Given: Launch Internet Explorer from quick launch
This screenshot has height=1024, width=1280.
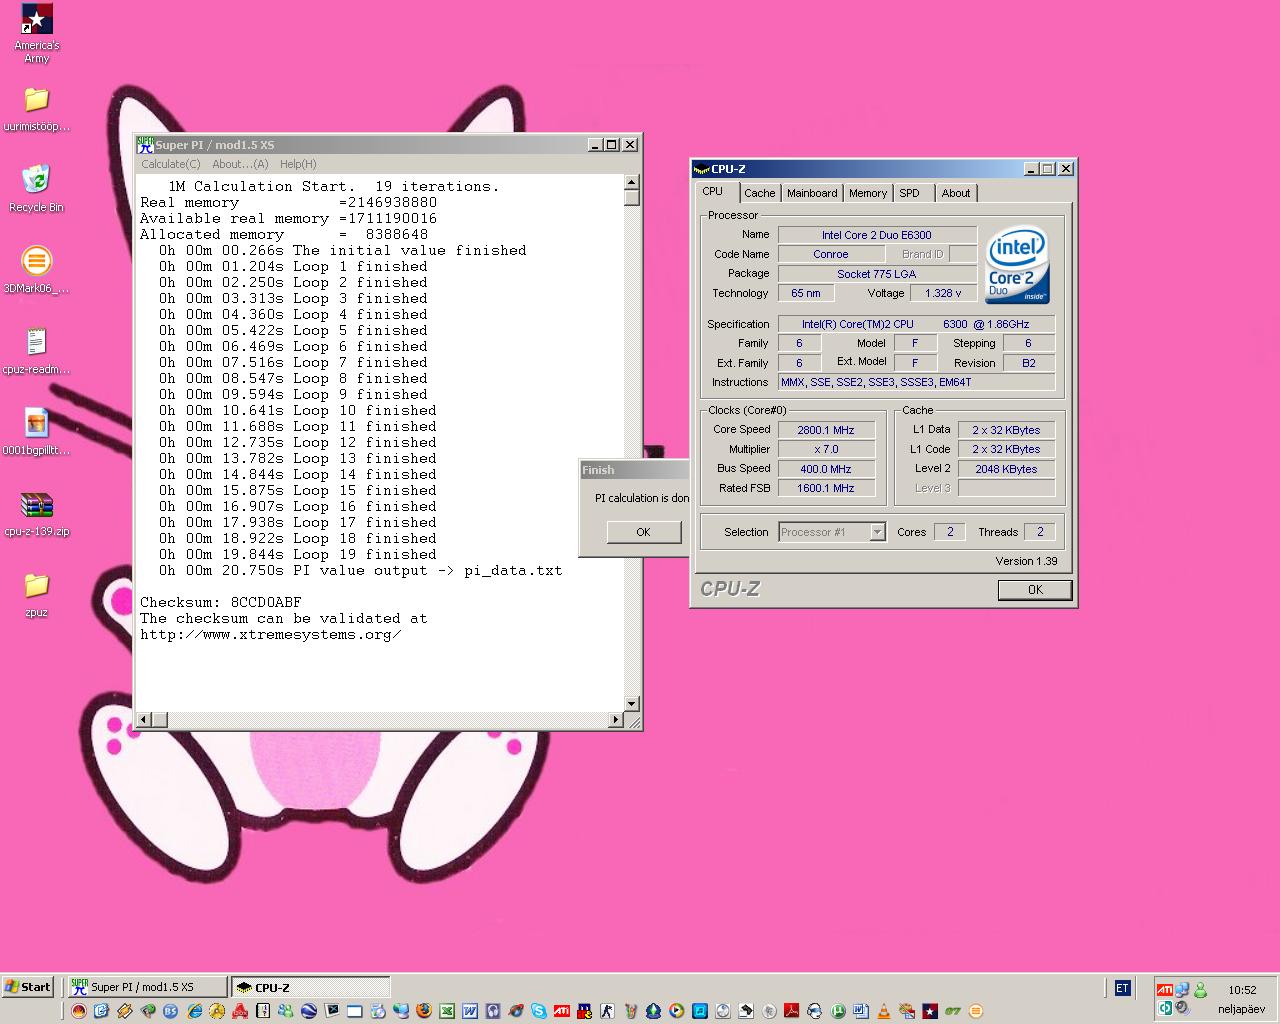Looking at the screenshot, I should point(195,1011).
